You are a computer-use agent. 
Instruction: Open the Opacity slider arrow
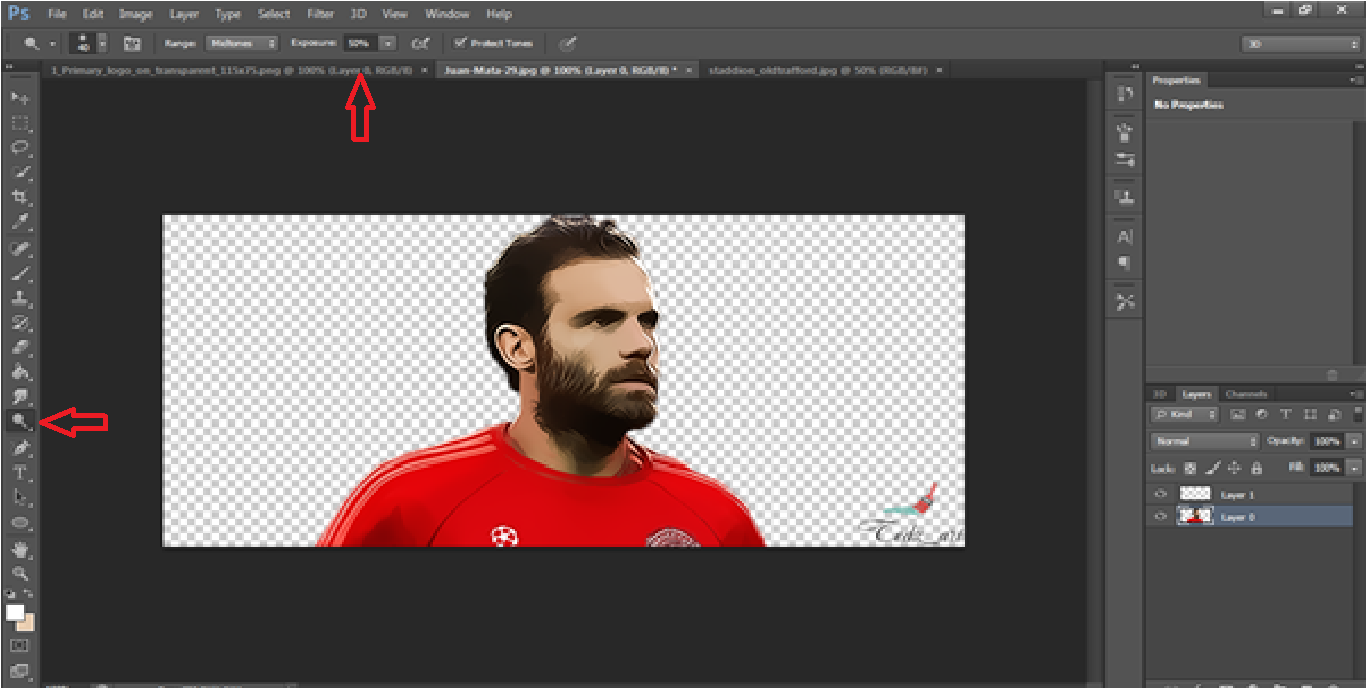point(1354,441)
